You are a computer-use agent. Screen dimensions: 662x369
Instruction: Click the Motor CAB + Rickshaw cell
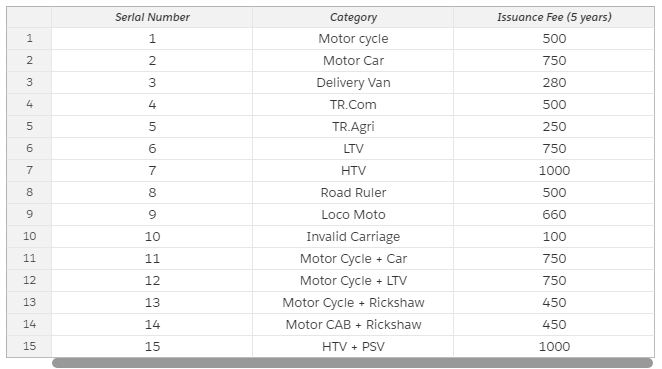(x=353, y=324)
